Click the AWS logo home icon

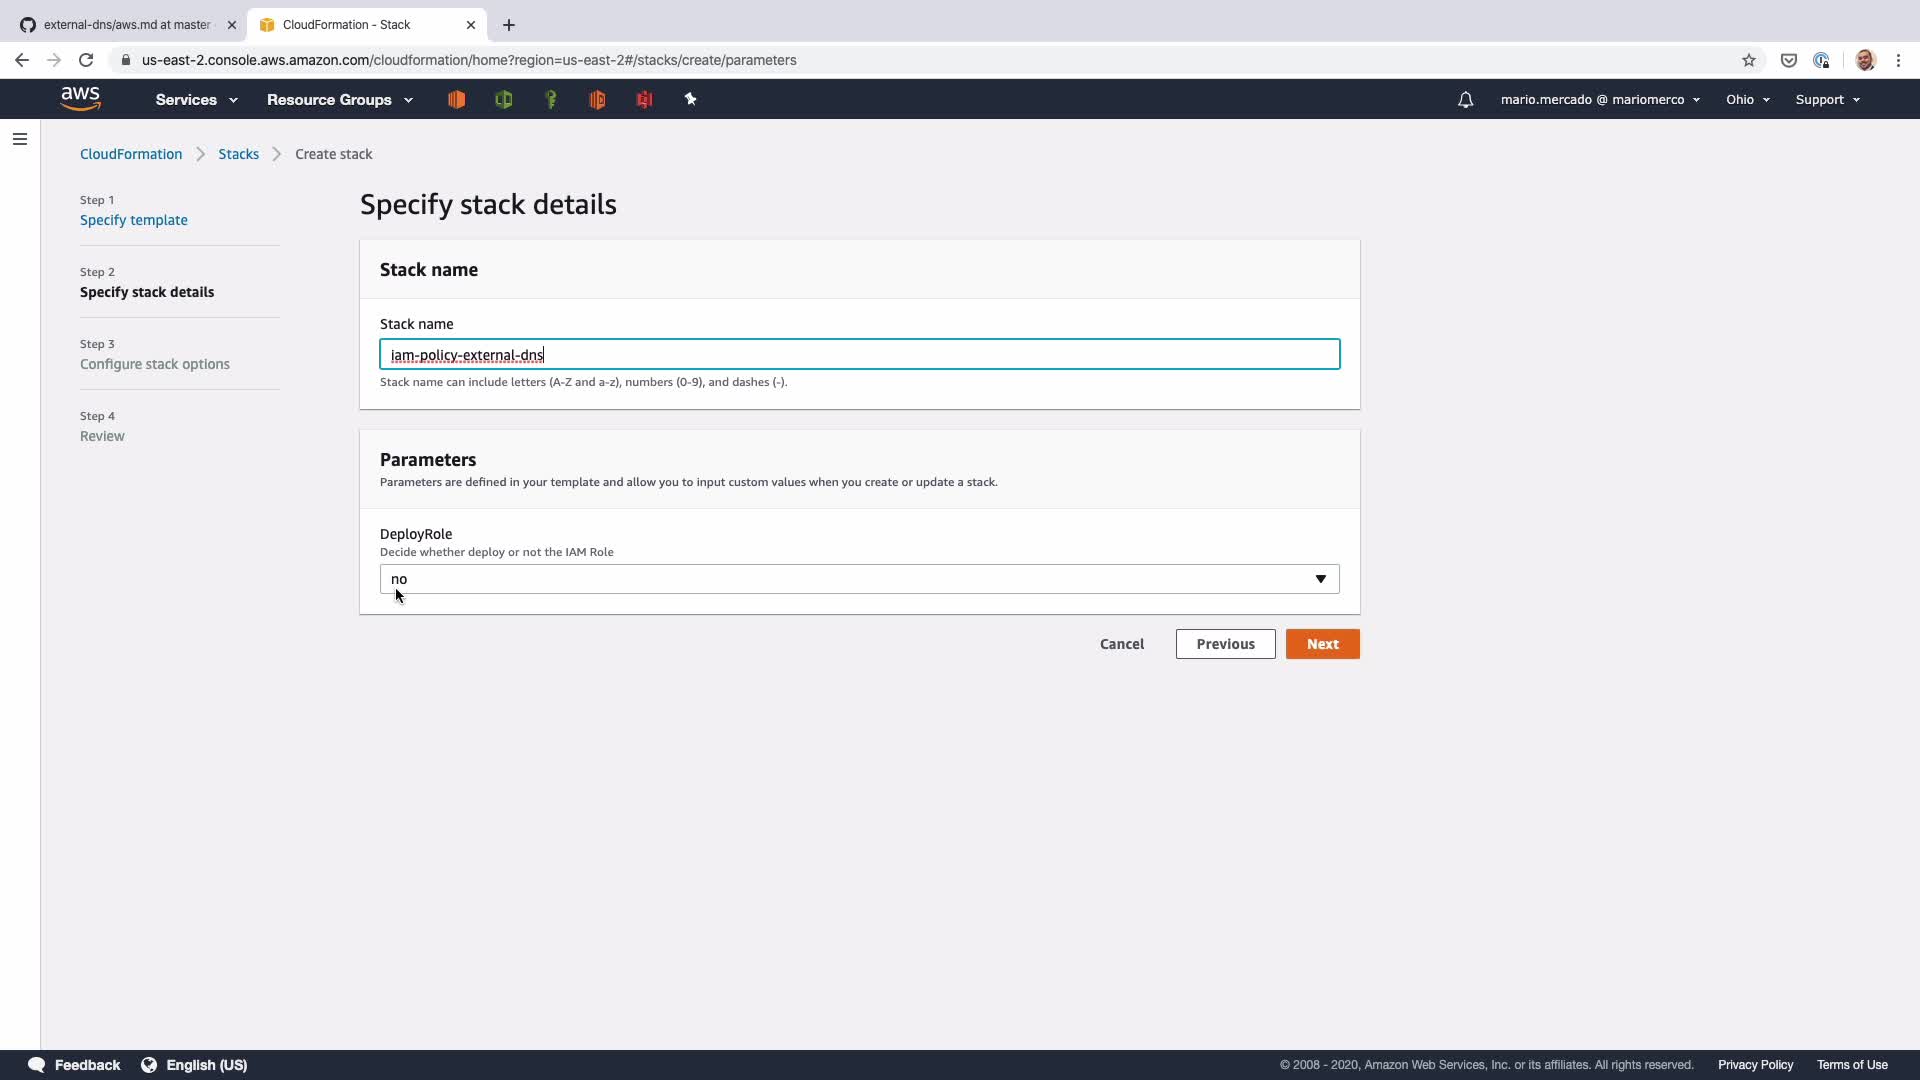[x=80, y=98]
